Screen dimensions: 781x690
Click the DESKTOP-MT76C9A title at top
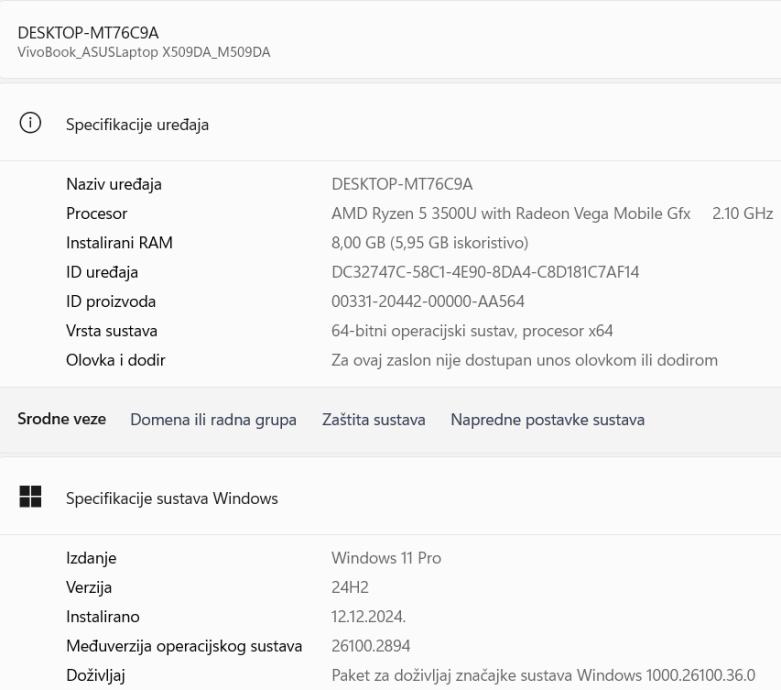click(x=88, y=33)
